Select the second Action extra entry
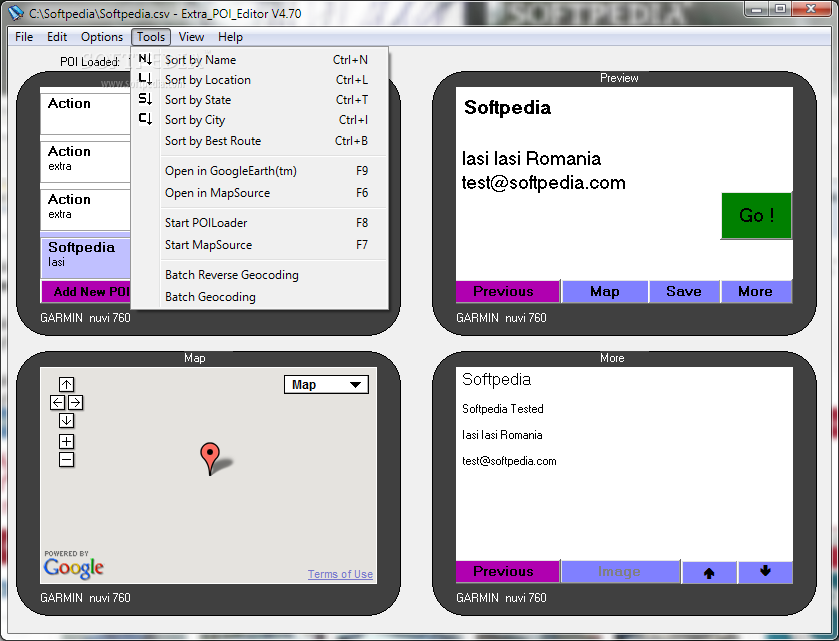Image resolution: width=839 pixels, height=641 pixels. coord(86,162)
